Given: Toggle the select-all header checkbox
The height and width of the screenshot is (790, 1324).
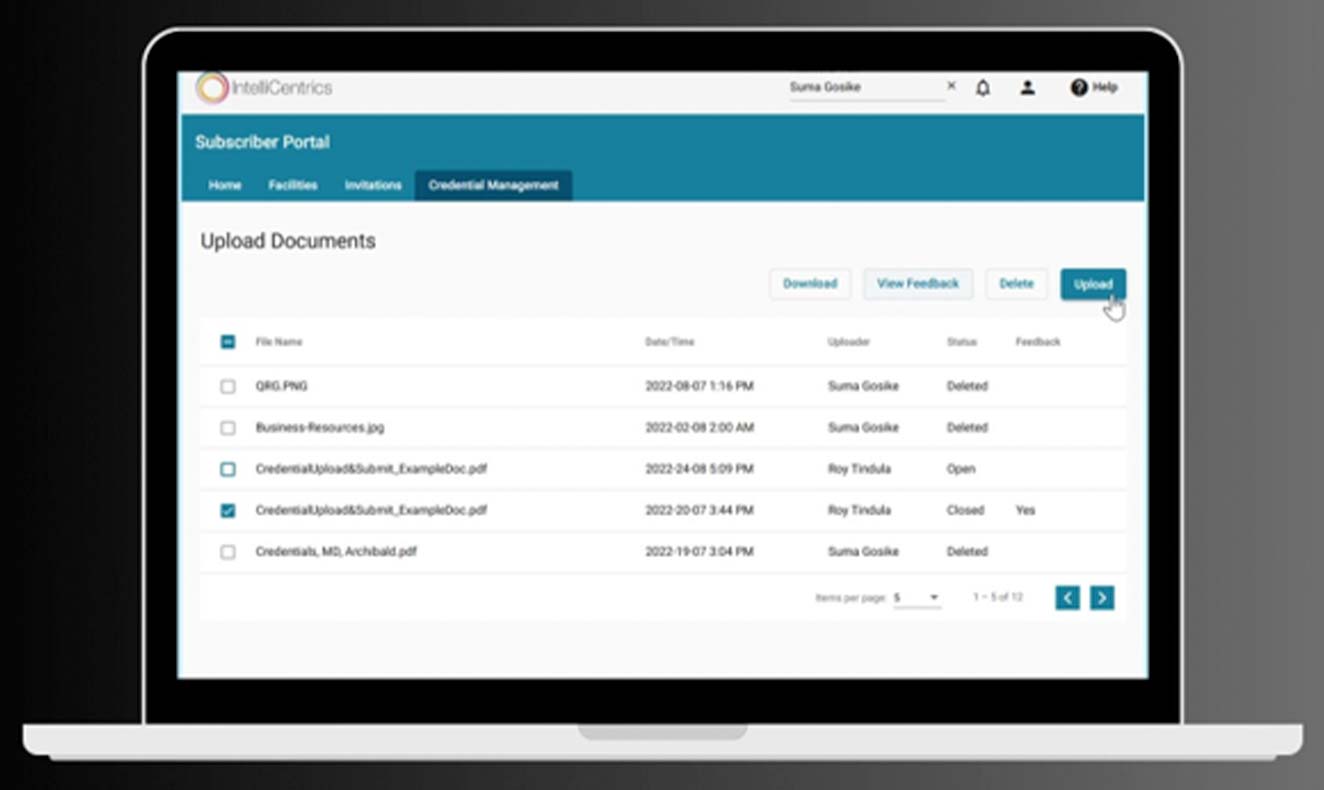Looking at the screenshot, I should (228, 342).
